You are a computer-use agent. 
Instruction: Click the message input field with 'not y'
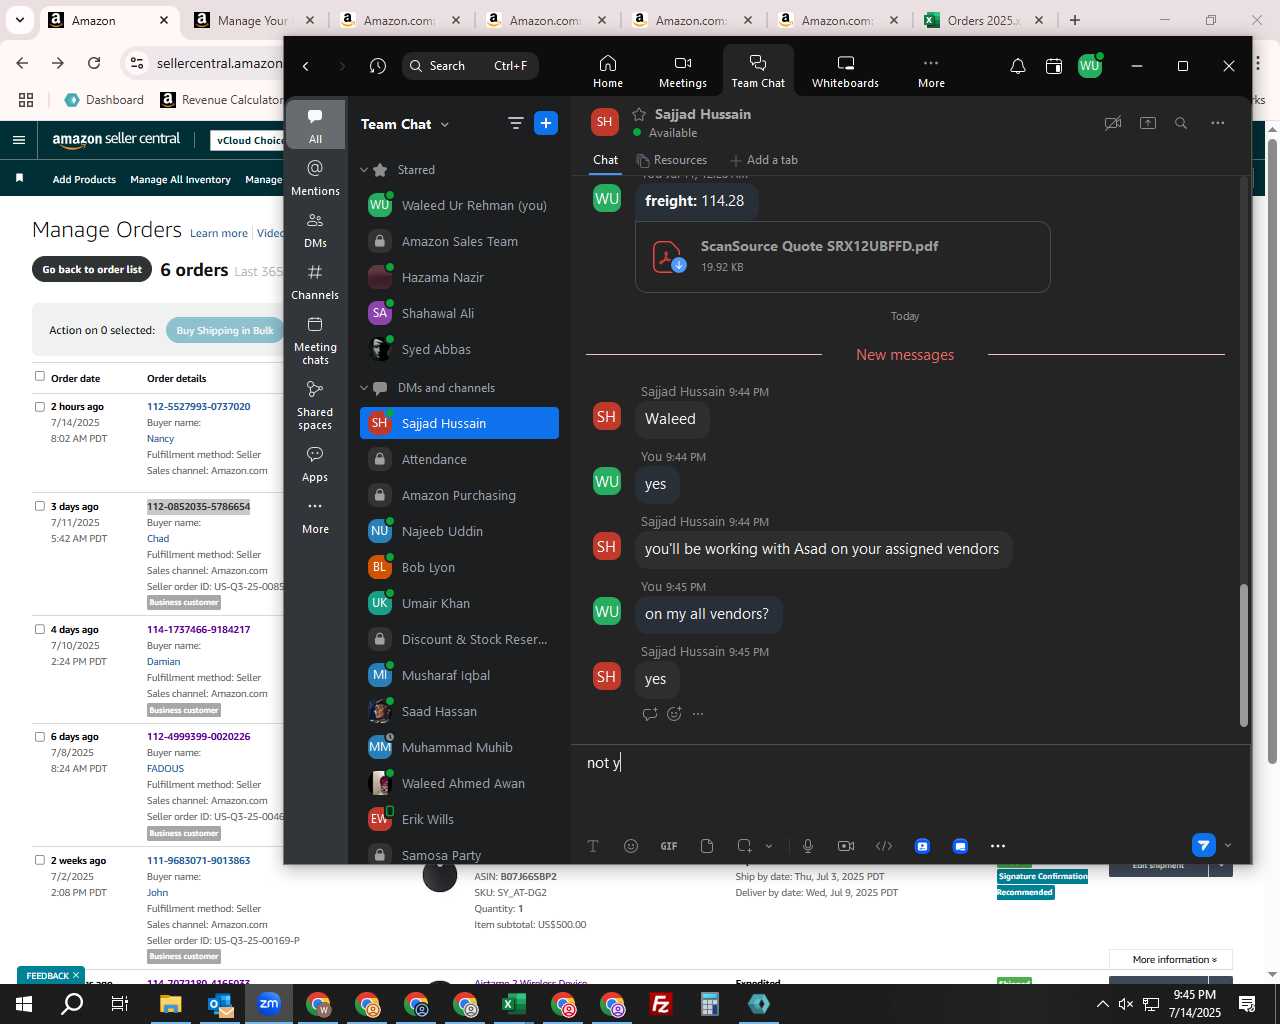pos(910,763)
